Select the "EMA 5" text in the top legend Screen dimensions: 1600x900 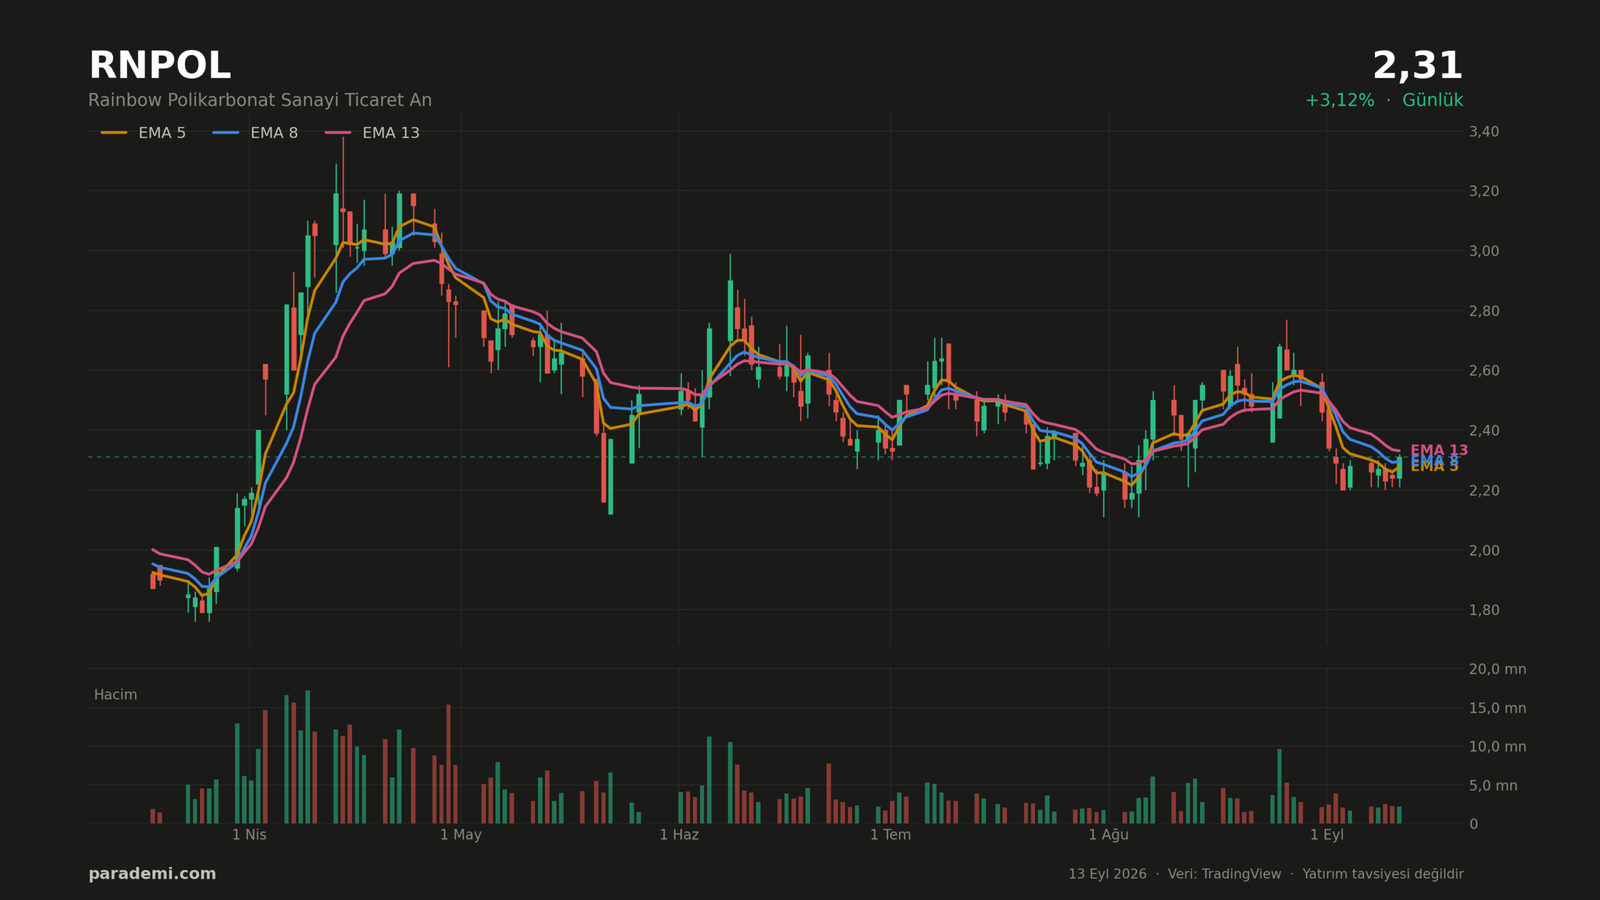162,133
